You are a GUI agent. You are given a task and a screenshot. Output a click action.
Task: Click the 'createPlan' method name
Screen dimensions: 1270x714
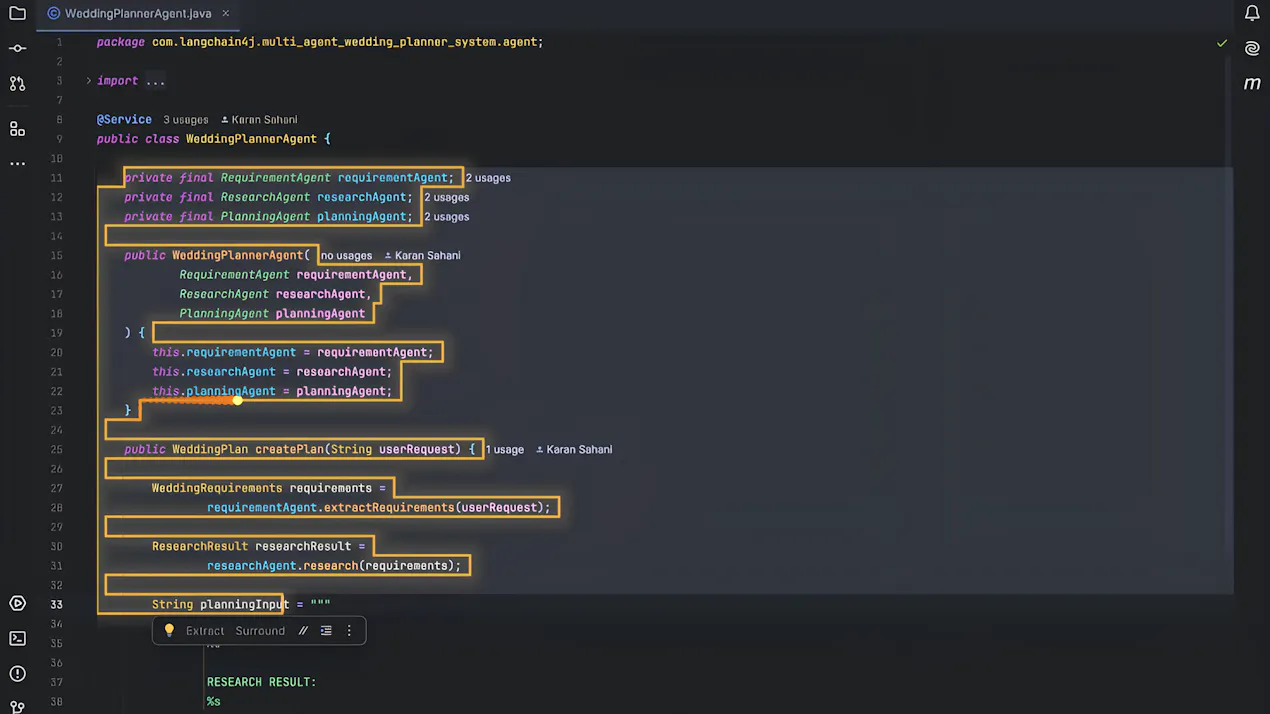289,450
